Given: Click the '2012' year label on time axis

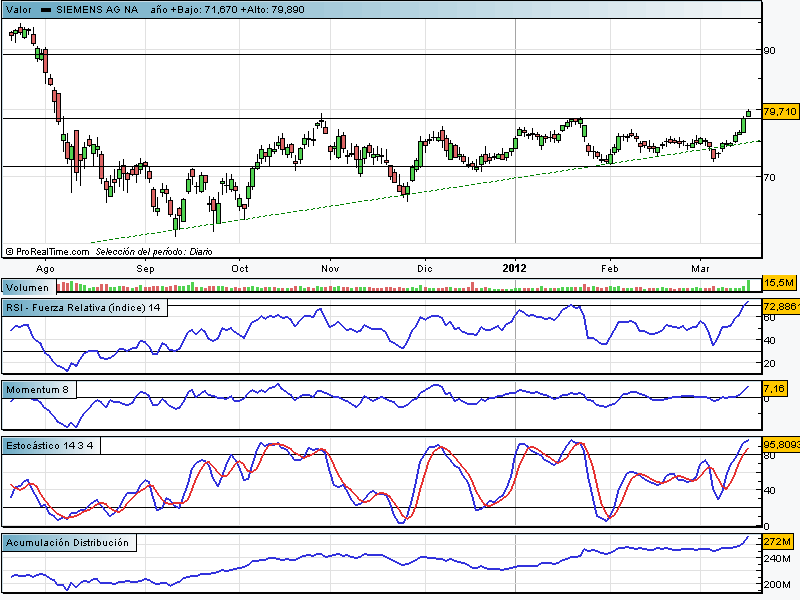Looking at the screenshot, I should tap(514, 268).
